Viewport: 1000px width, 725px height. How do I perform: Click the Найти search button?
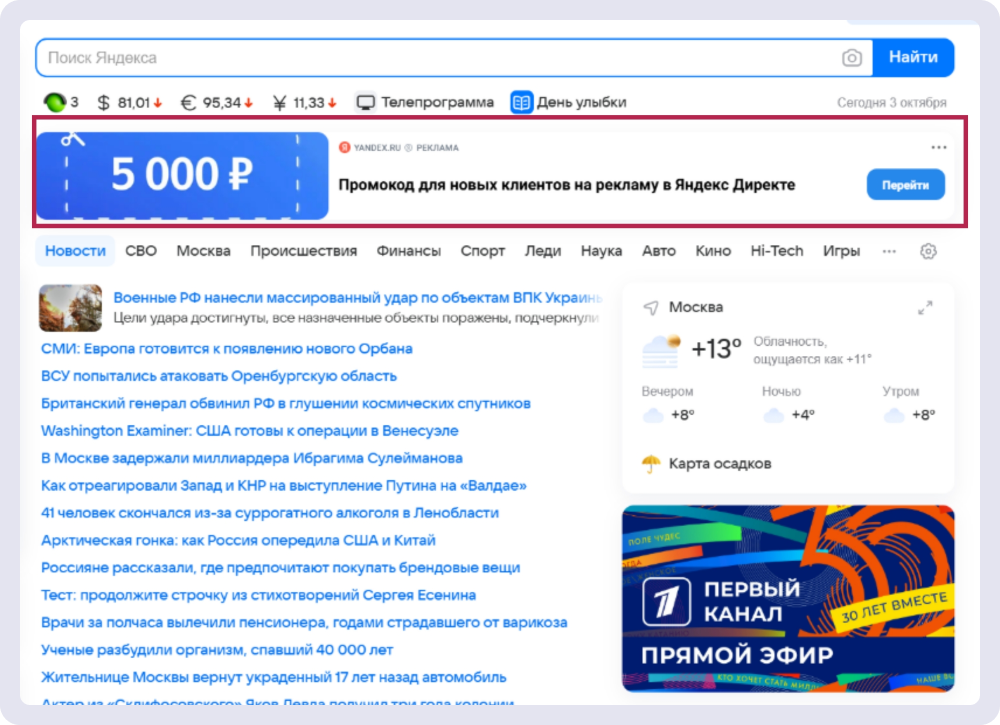tap(913, 57)
